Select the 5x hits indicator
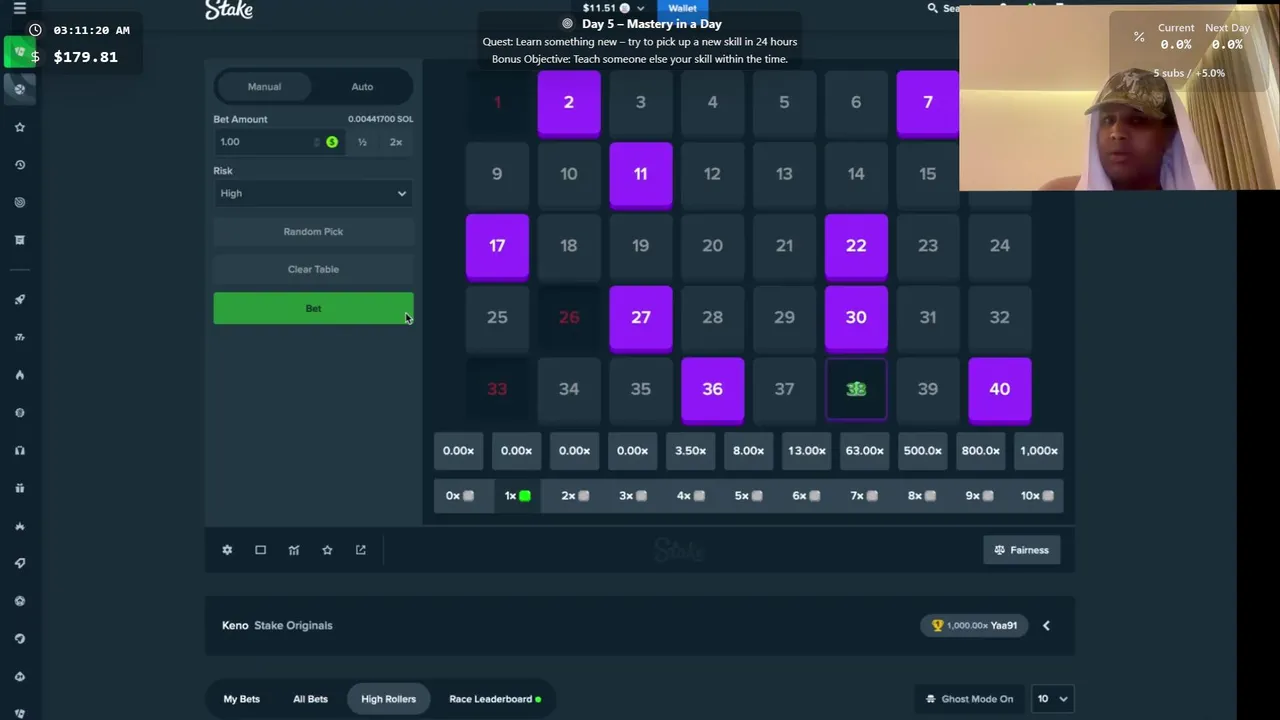 pyautogui.click(x=748, y=496)
